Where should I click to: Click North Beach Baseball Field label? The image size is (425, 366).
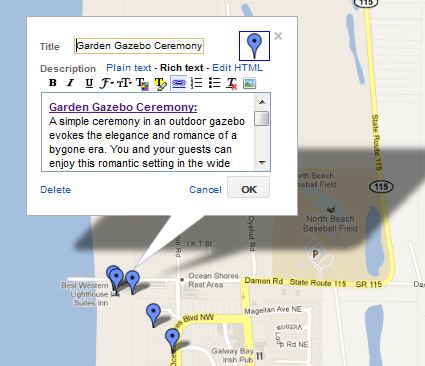tap(330, 223)
